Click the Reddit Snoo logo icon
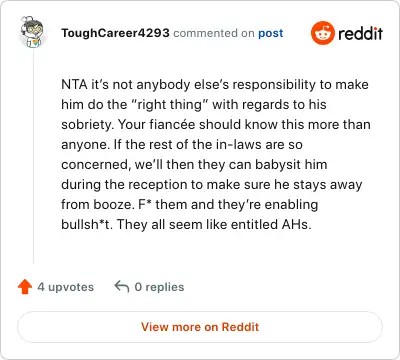Image resolution: width=400 pixels, height=360 pixels. (322, 33)
